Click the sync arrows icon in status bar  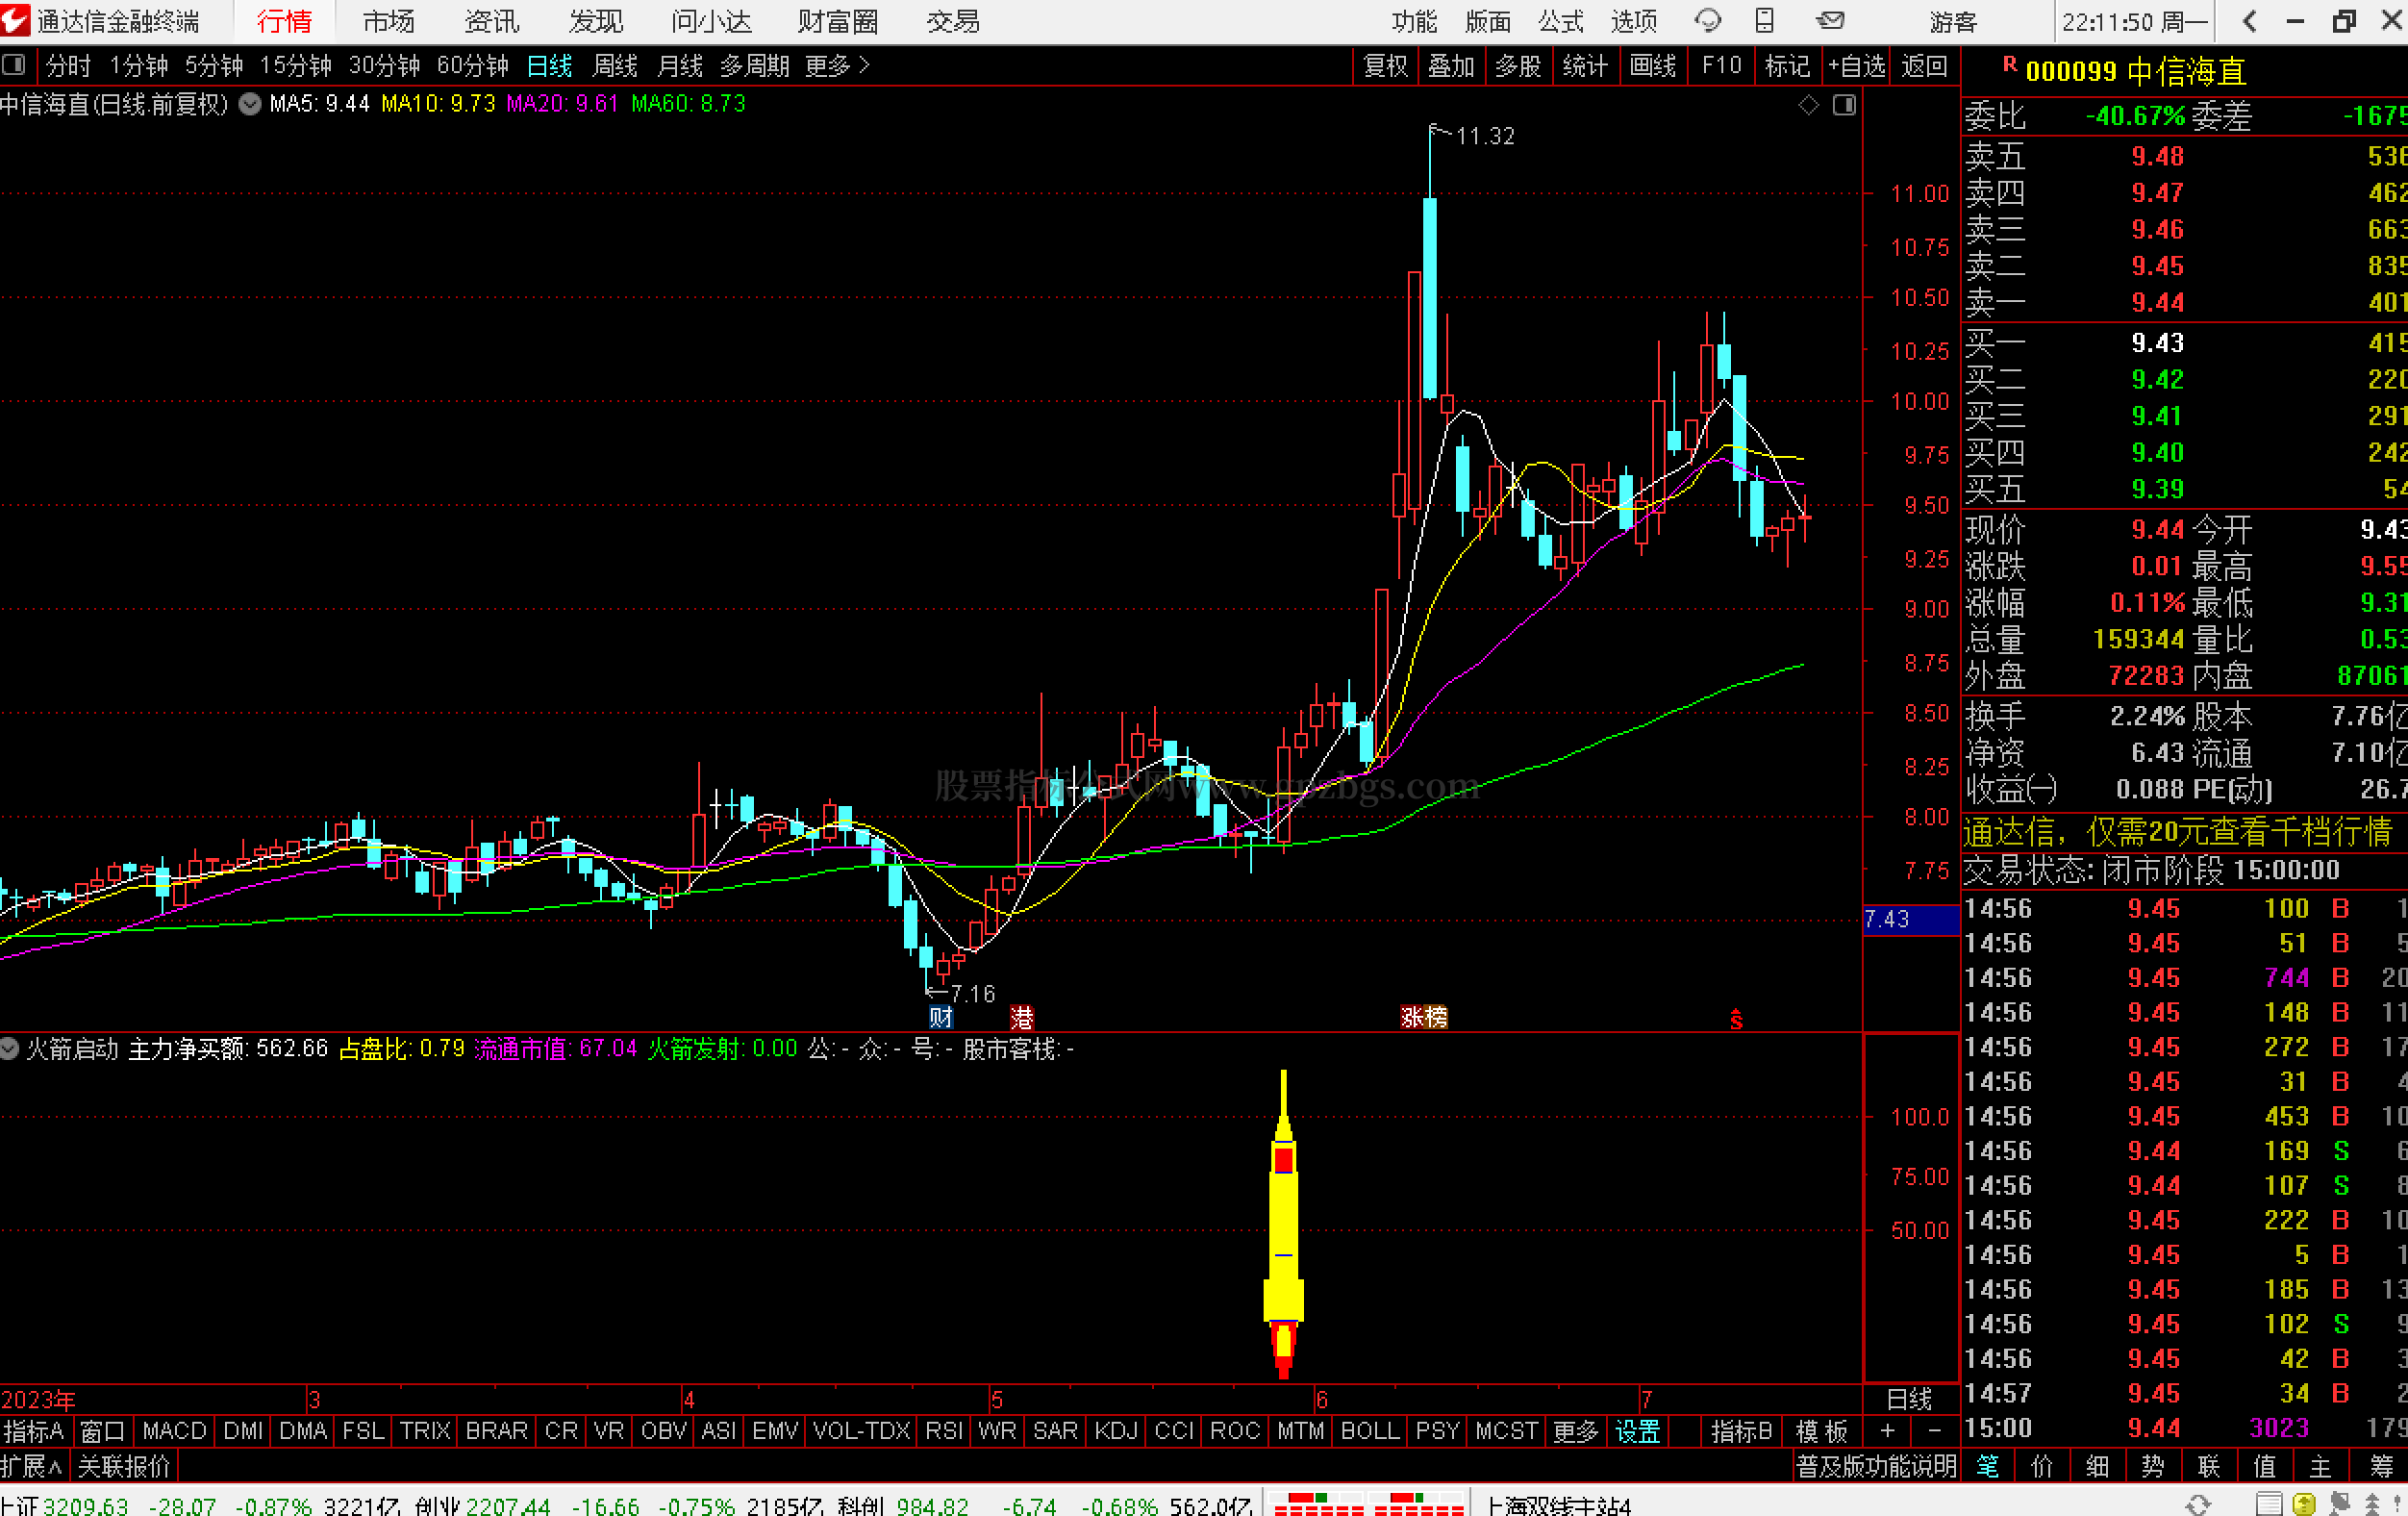(2198, 1504)
